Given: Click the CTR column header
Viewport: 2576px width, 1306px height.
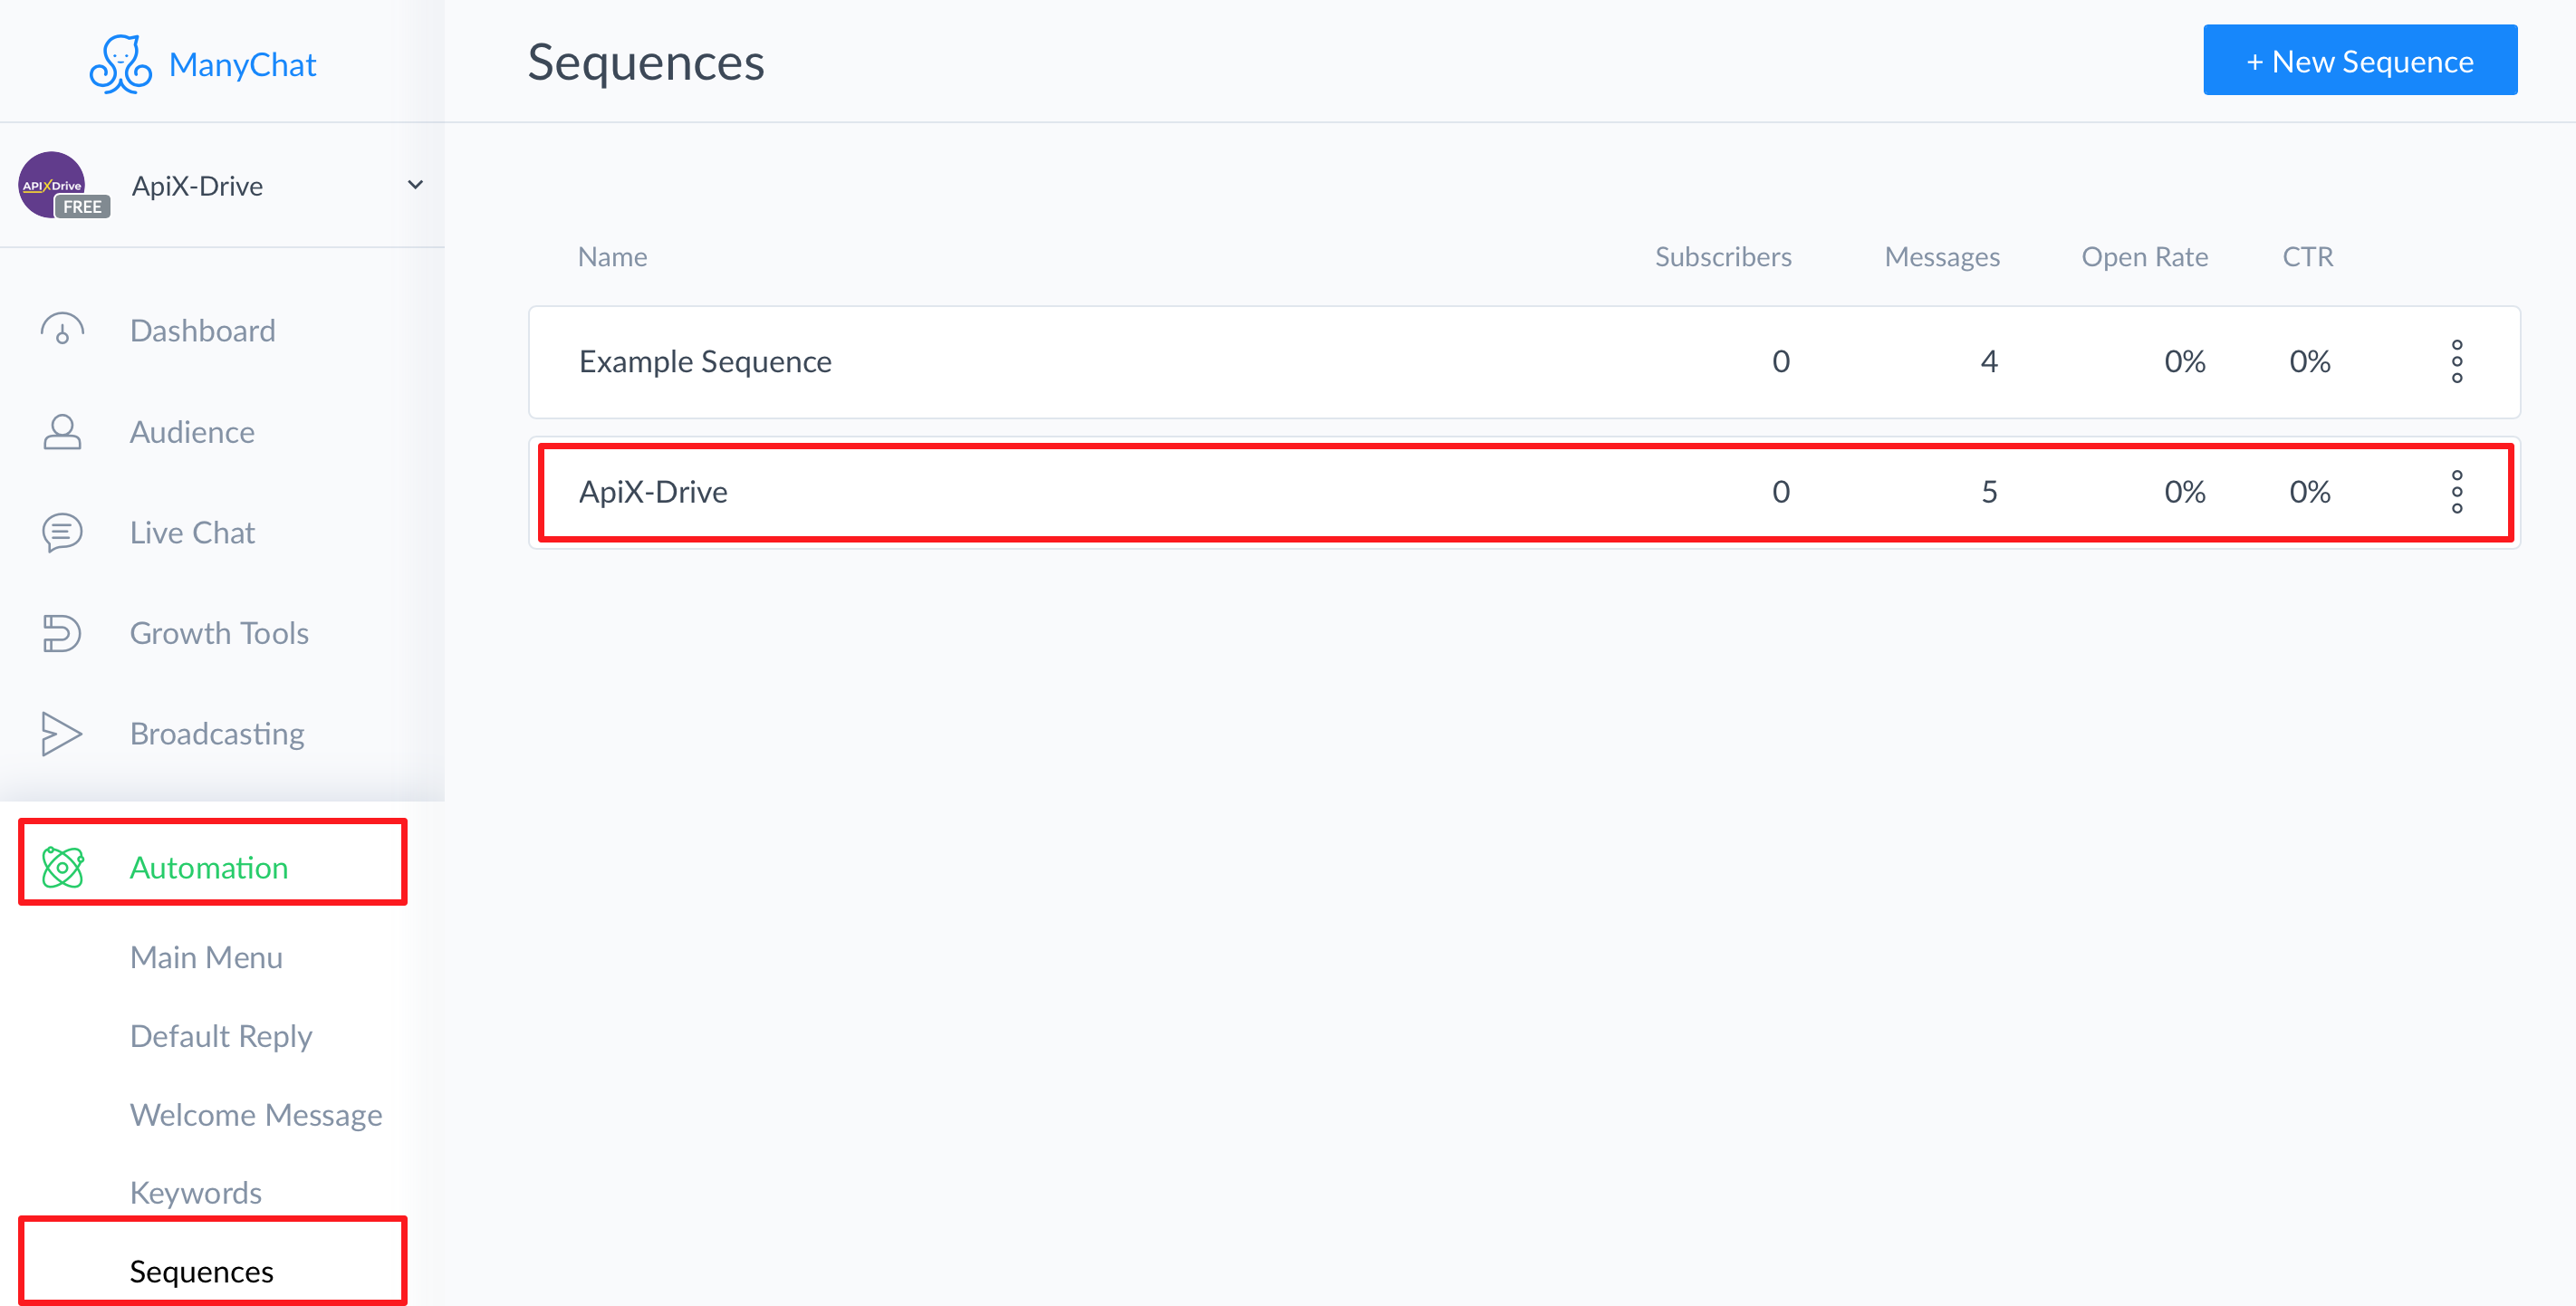Looking at the screenshot, I should [x=2308, y=257].
